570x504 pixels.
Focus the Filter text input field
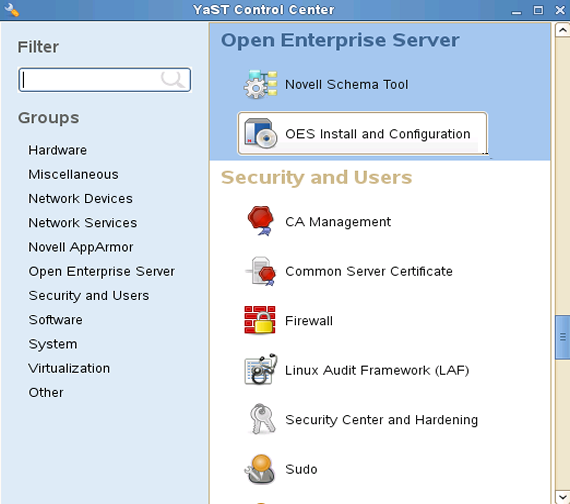click(104, 80)
